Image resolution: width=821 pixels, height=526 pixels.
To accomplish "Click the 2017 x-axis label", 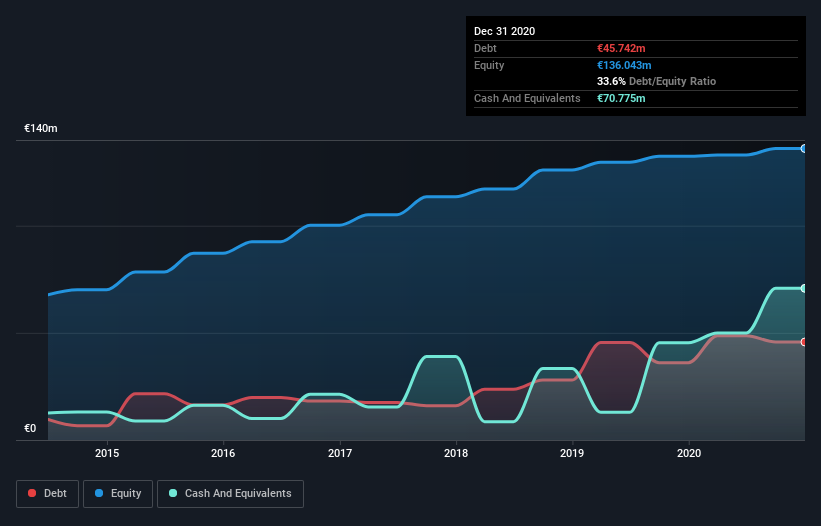I will click(x=340, y=454).
